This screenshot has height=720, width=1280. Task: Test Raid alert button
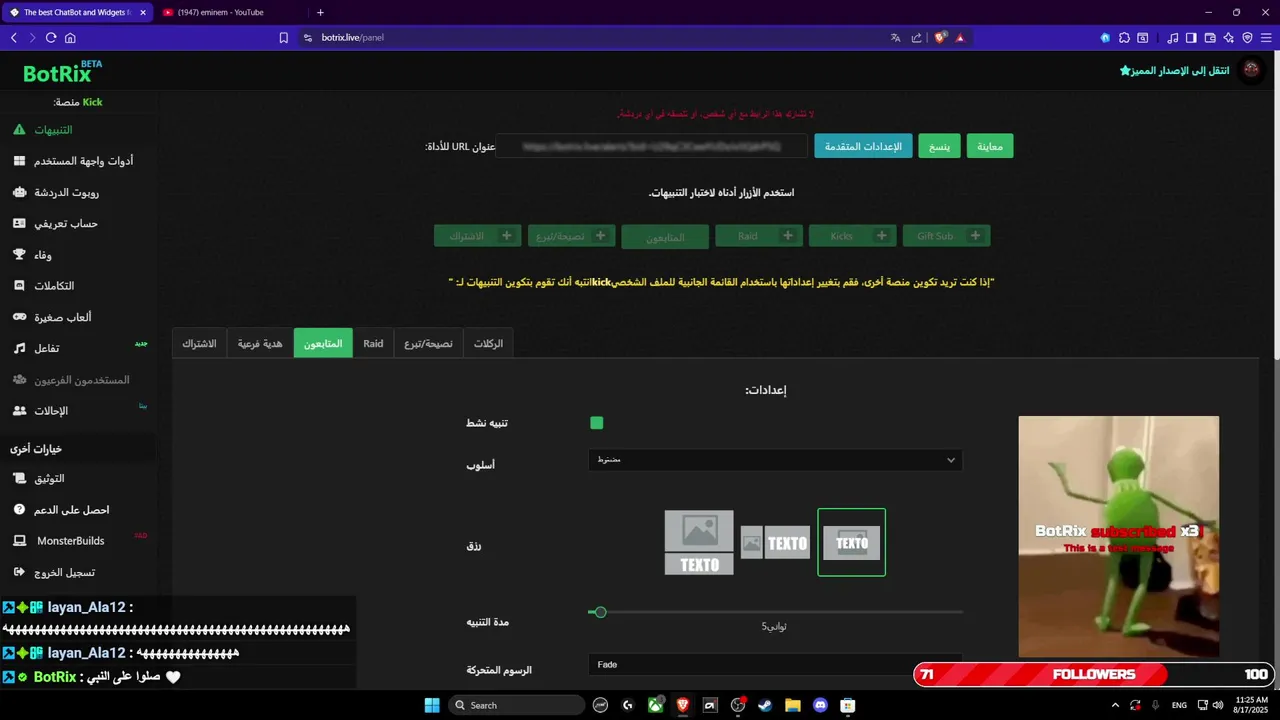[x=759, y=236]
